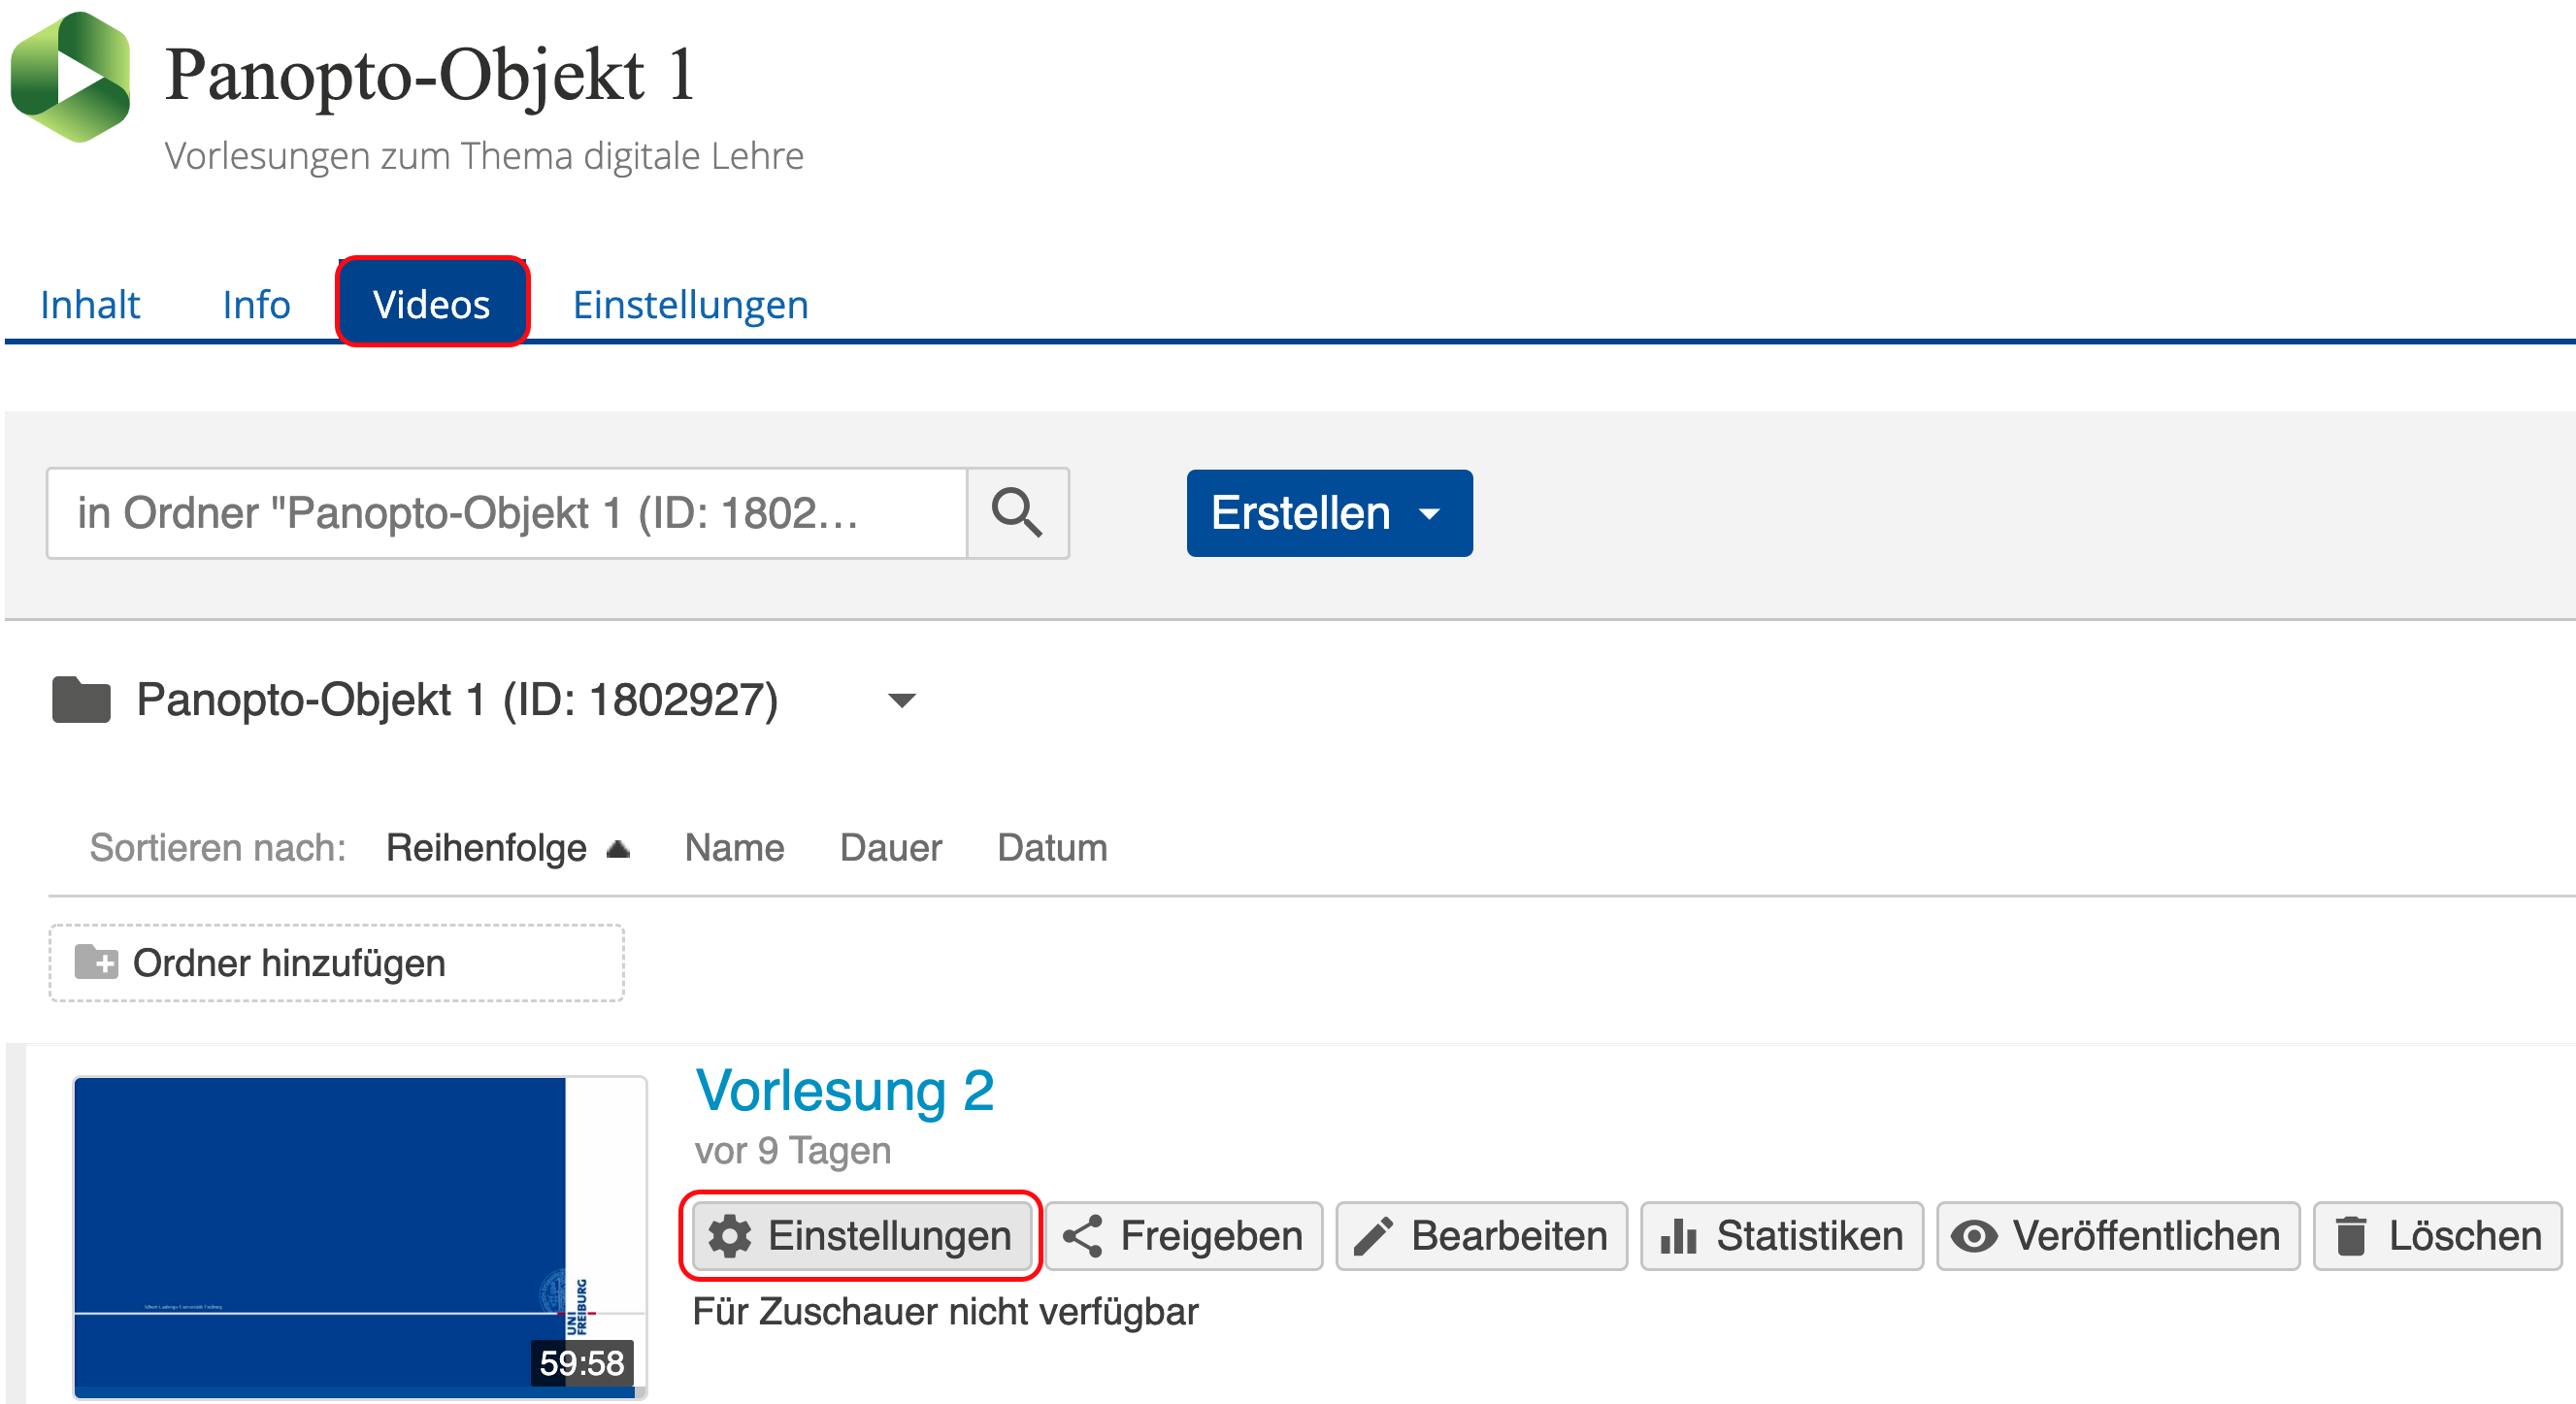This screenshot has width=2576, height=1404.
Task: Click the Panopto-Objekt 1 page title
Action: [x=430, y=75]
